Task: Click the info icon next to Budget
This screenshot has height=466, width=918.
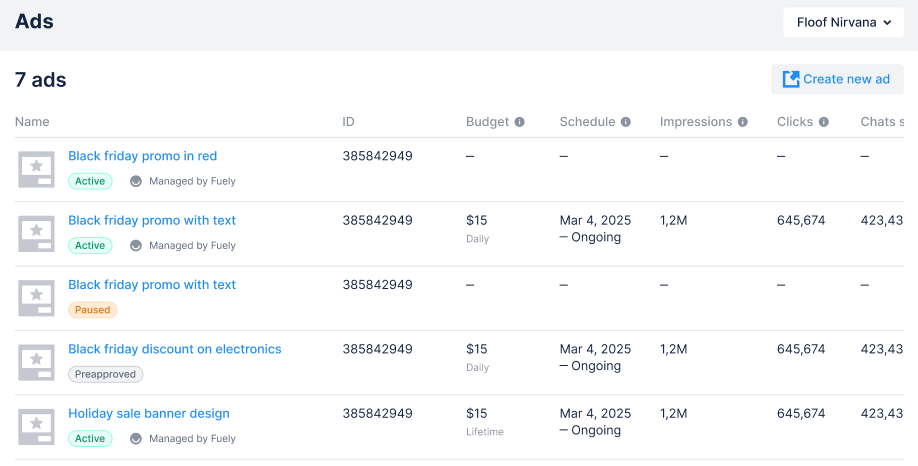Action: coord(520,122)
